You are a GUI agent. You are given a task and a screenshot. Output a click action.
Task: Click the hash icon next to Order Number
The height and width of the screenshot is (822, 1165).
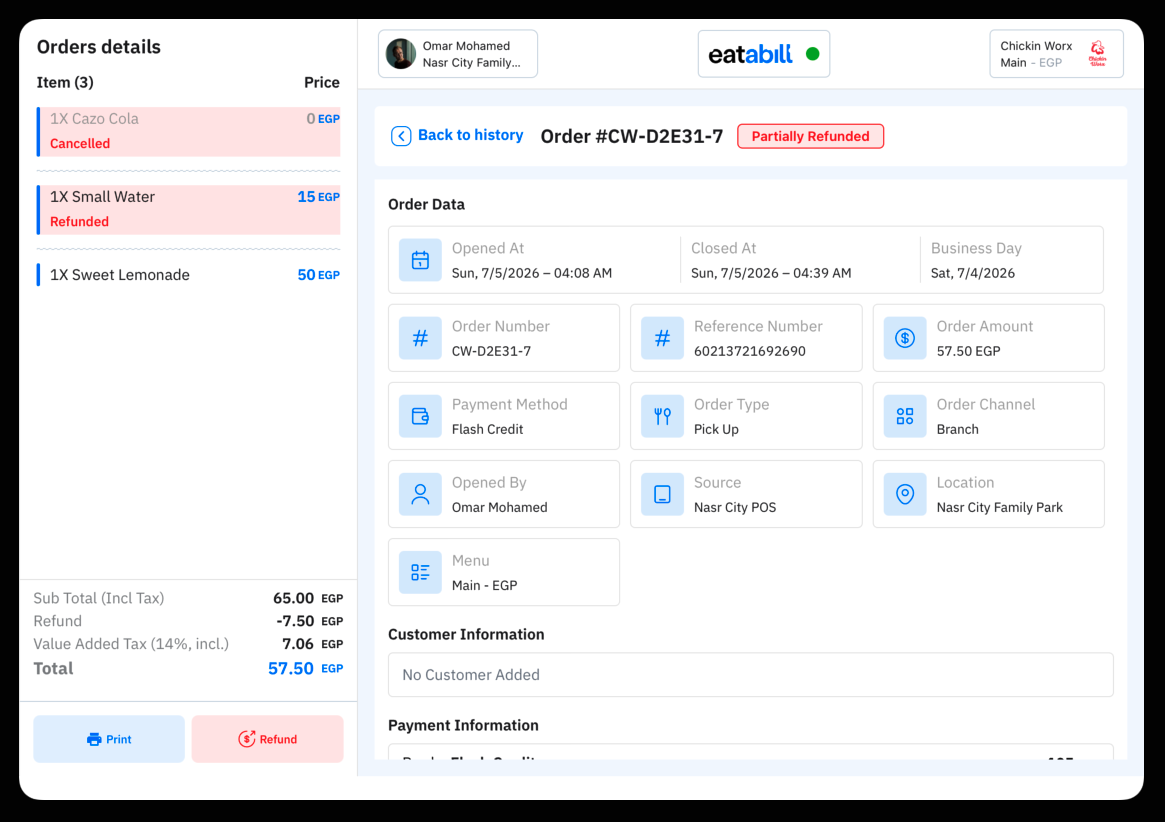click(420, 338)
